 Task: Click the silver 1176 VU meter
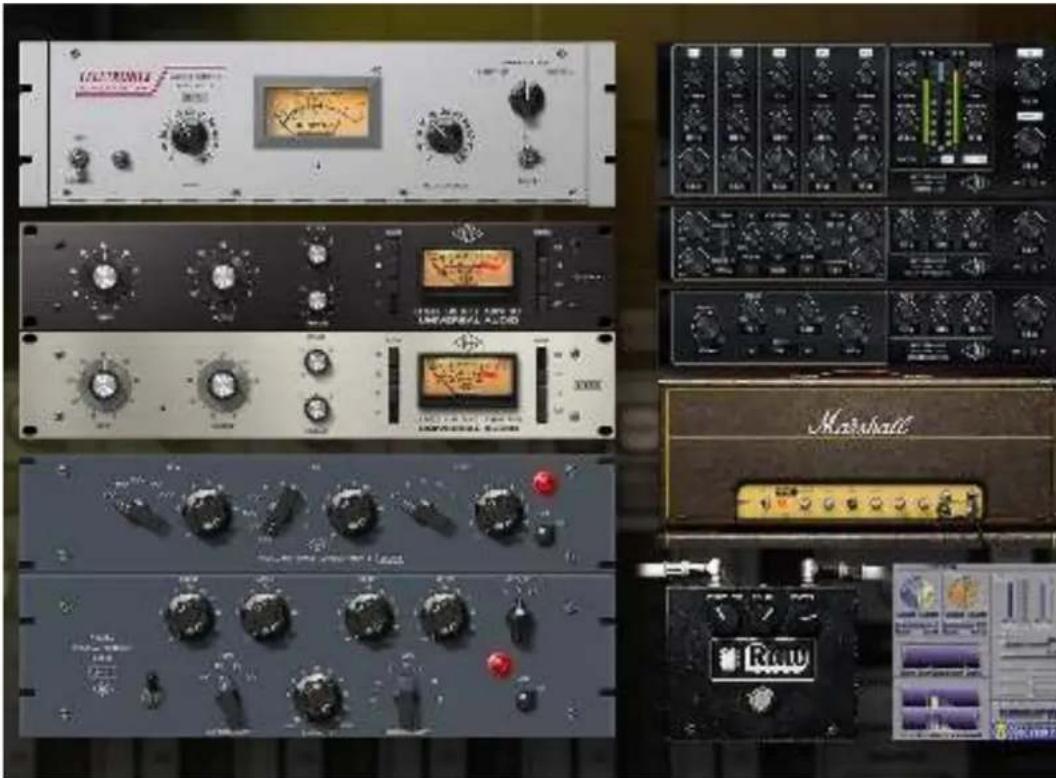(467, 381)
